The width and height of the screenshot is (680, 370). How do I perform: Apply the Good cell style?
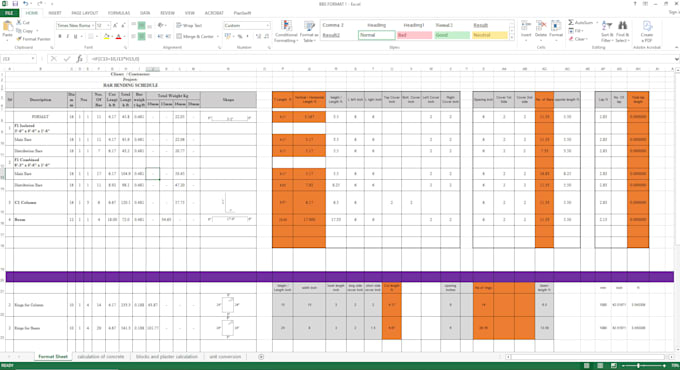(x=452, y=35)
